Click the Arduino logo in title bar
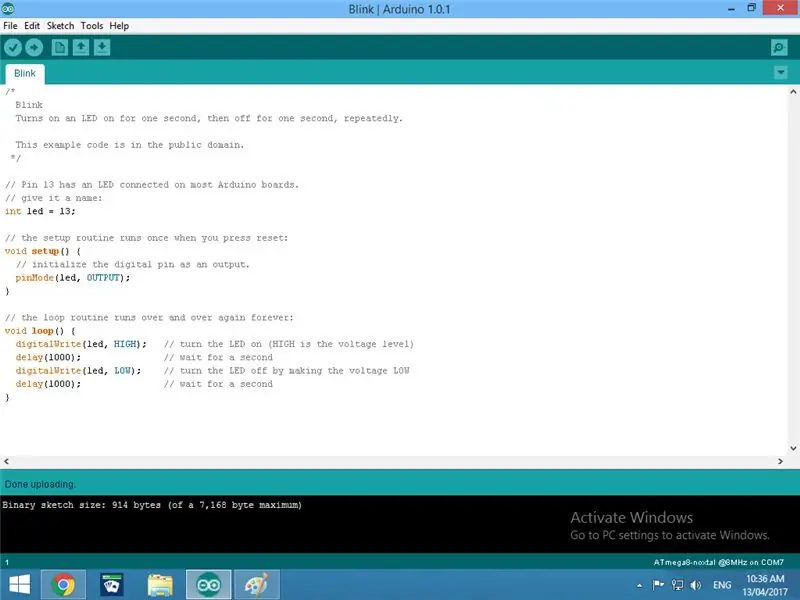 [x=8, y=9]
